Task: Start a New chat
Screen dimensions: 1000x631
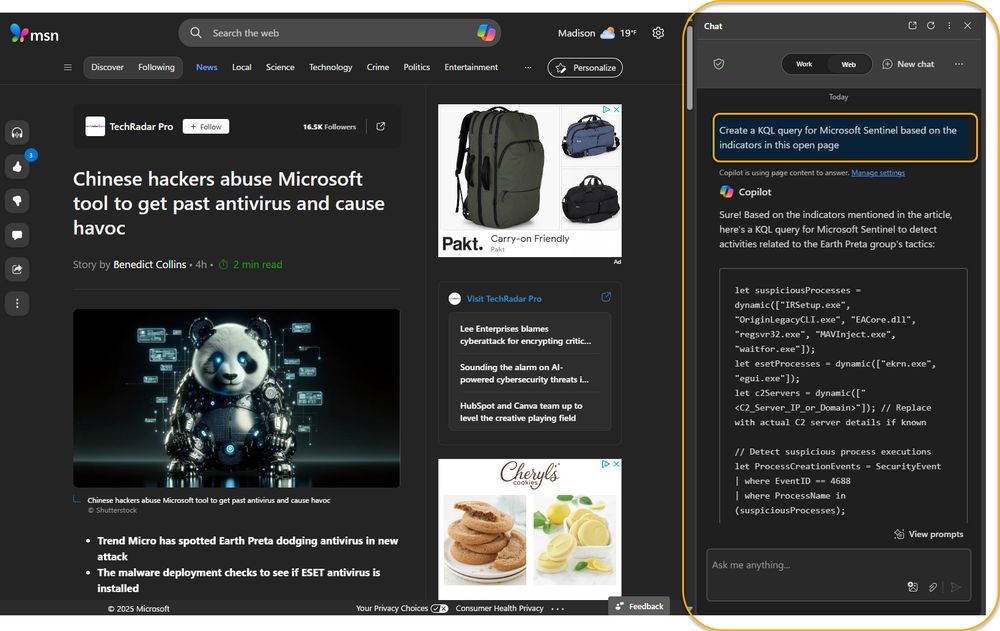Action: tap(908, 64)
